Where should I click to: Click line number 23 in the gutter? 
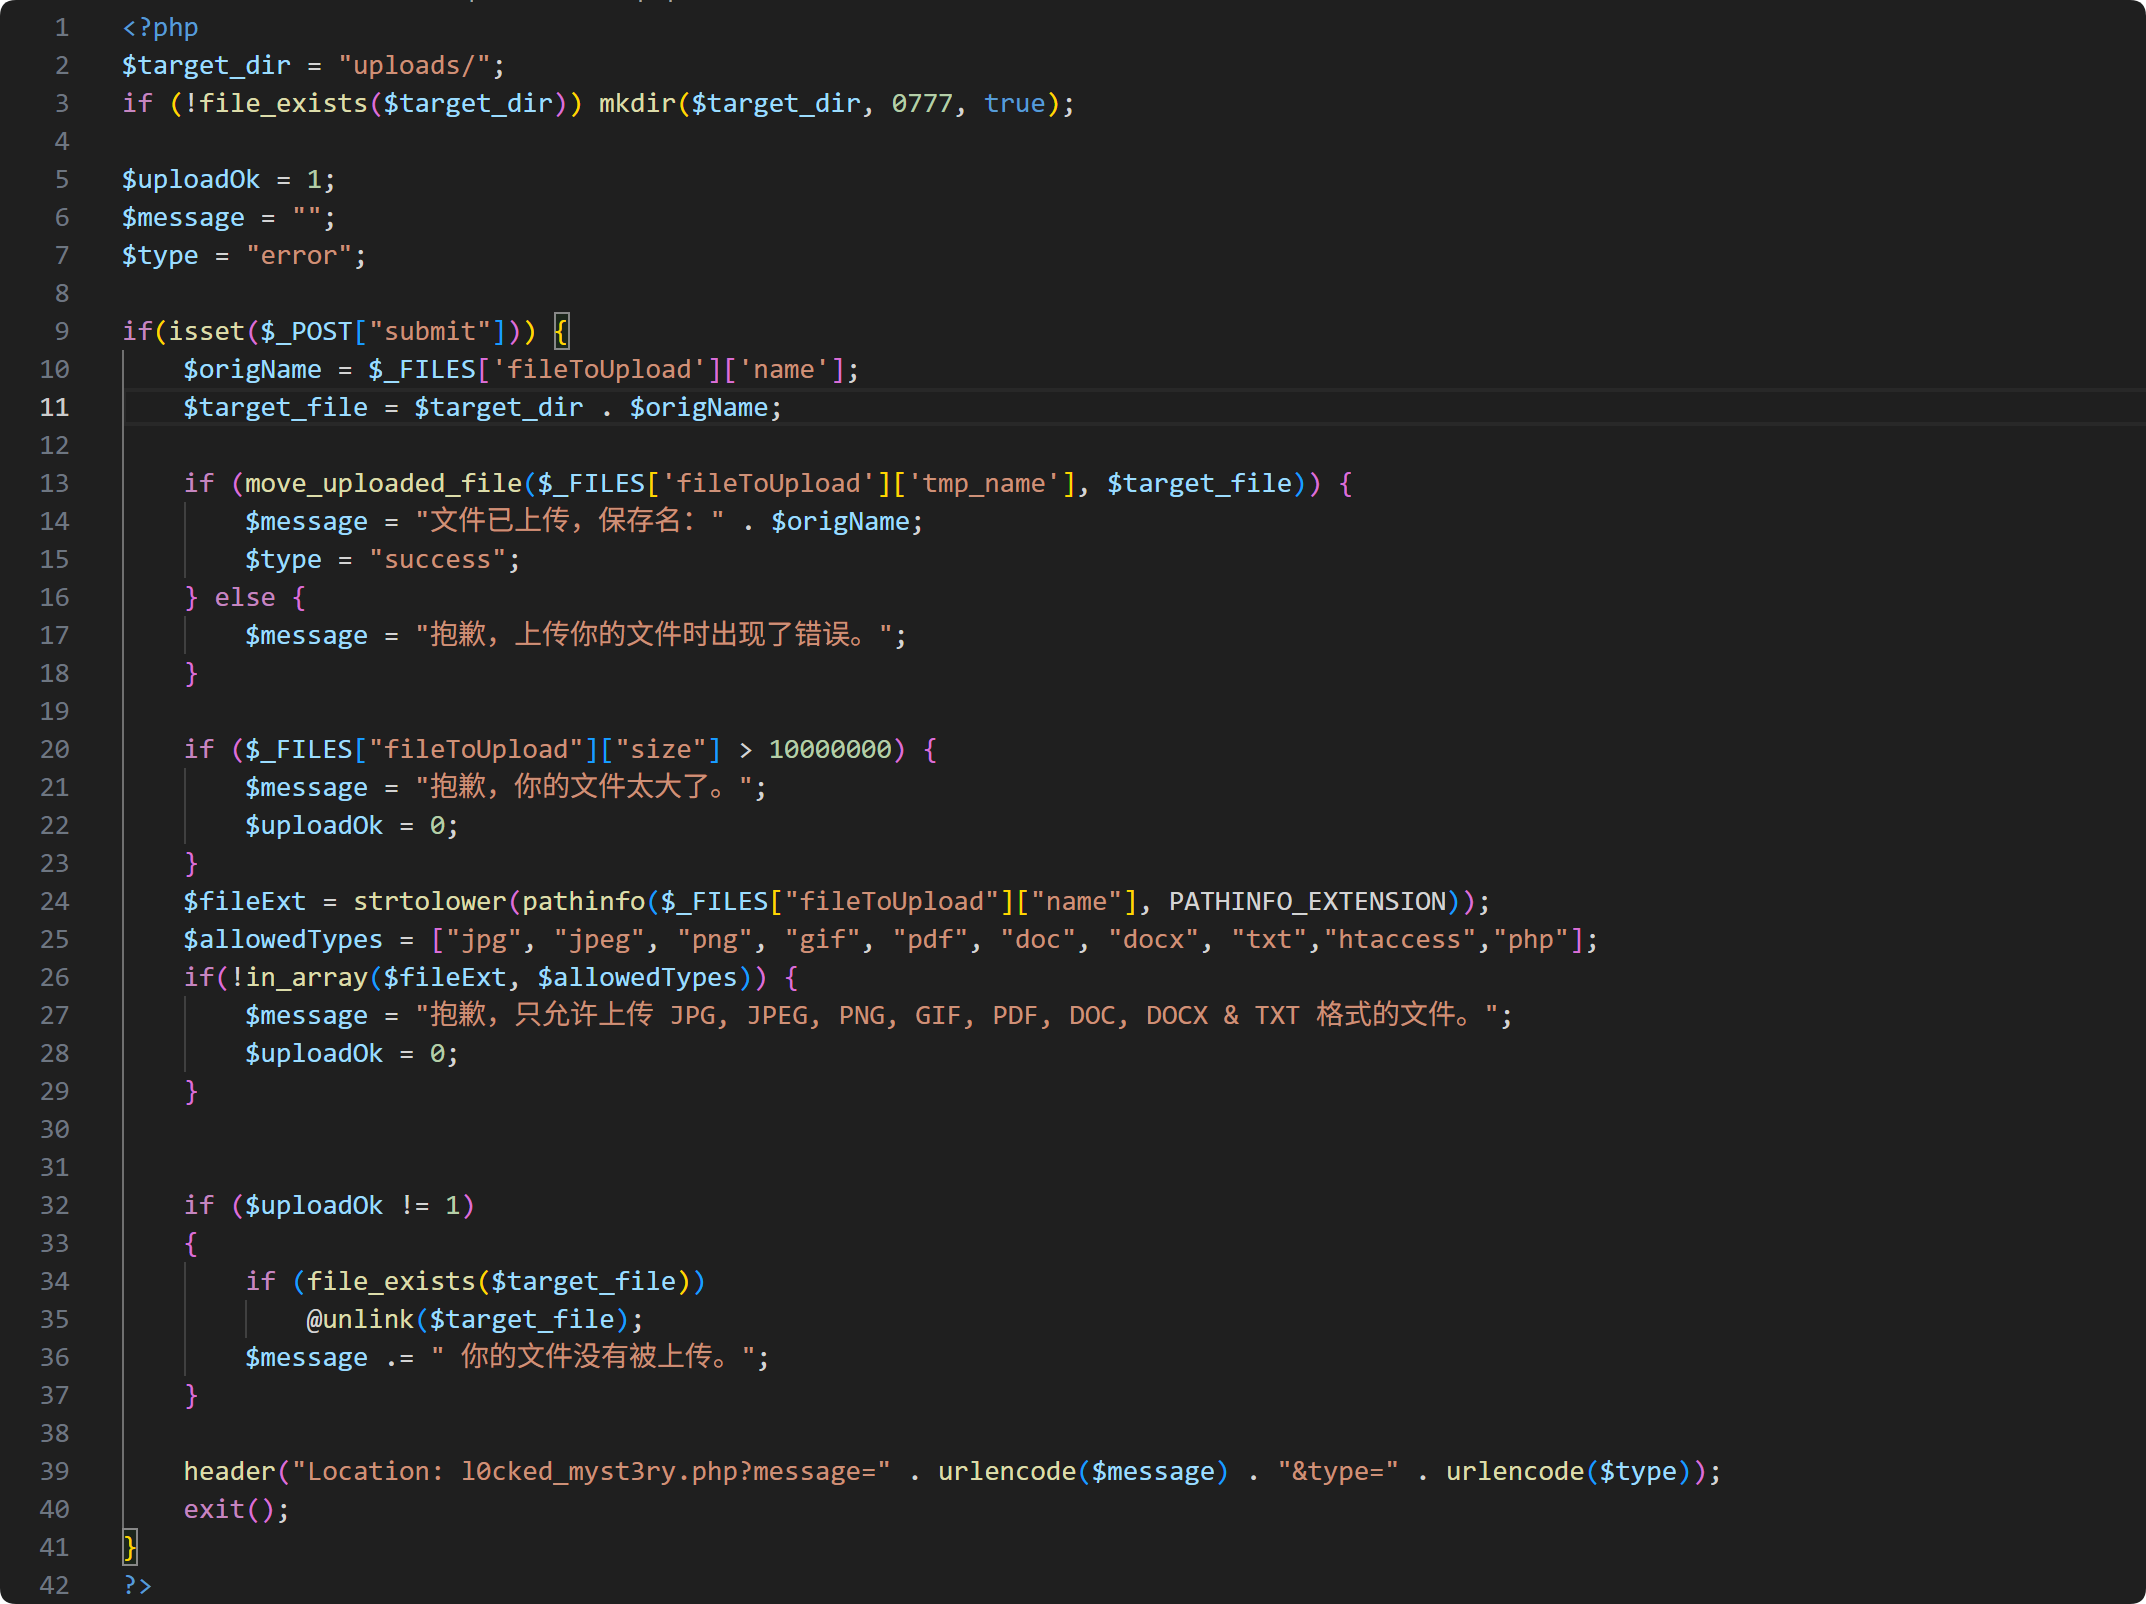(54, 864)
